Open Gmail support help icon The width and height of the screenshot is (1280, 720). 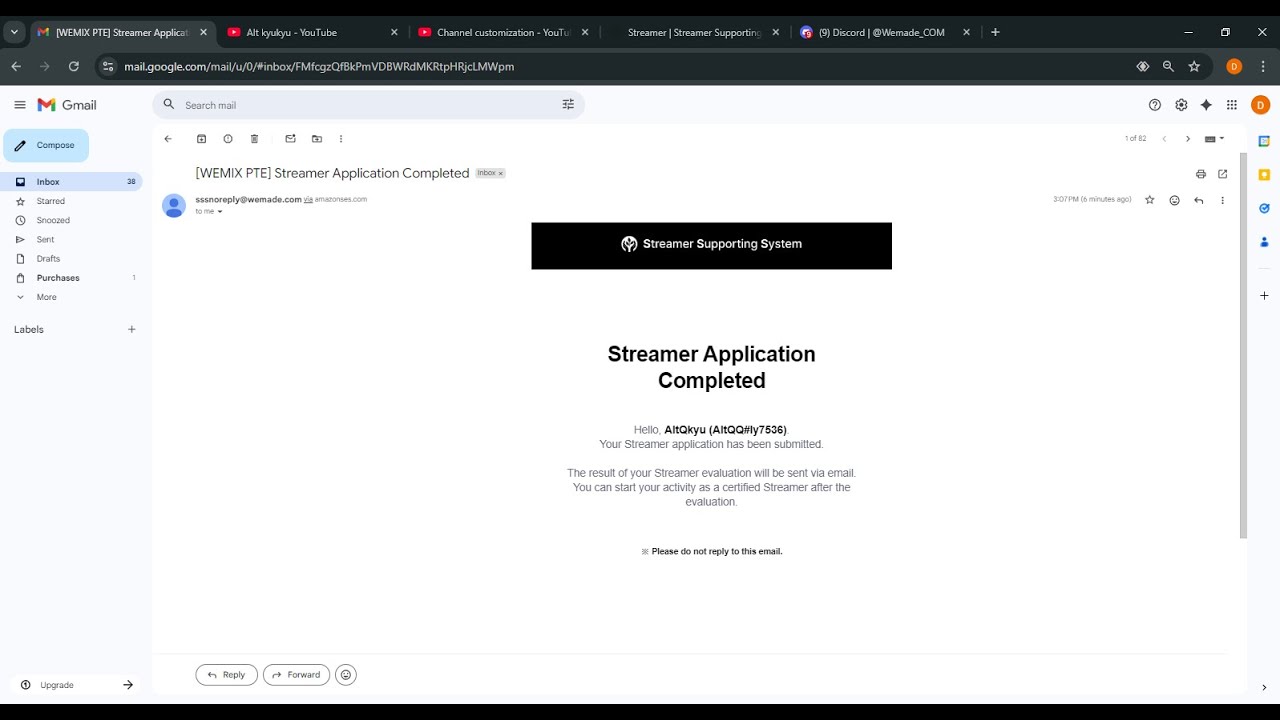click(x=1155, y=105)
